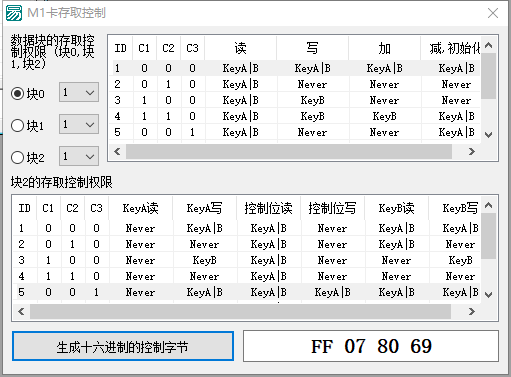Click right arrow of top table horizontal scrollbar
Screen dimensions: 511x377
point(471,152)
